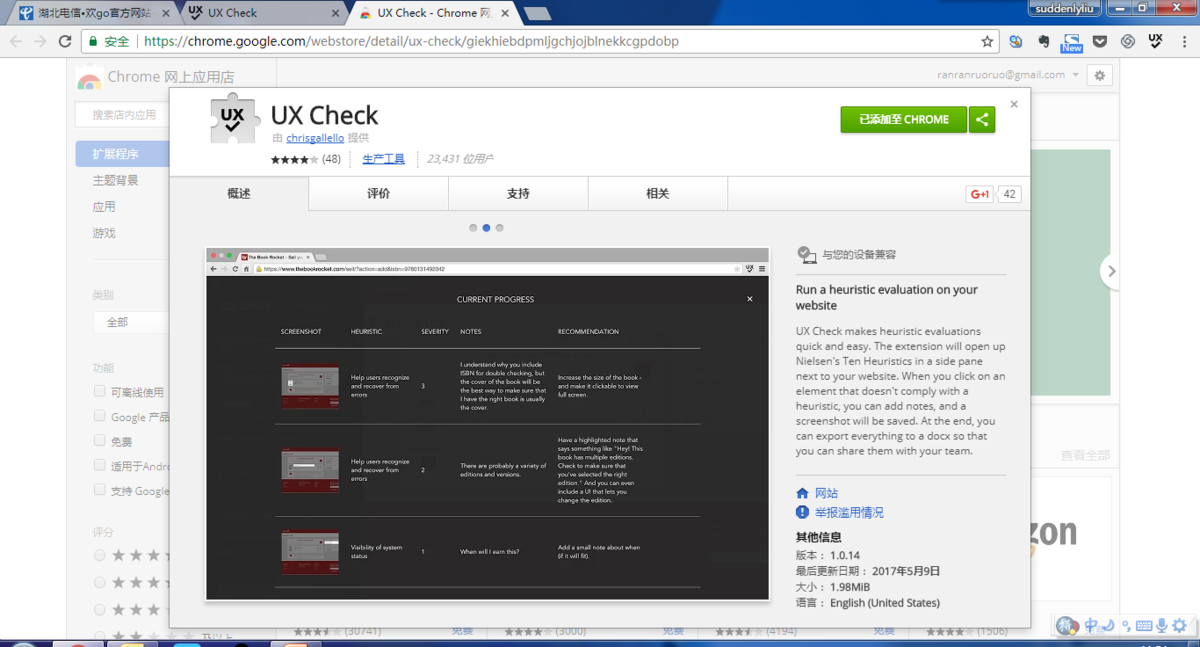Switch to the 相关 related tab
Image resolution: width=1200 pixels, height=647 pixels.
click(657, 194)
